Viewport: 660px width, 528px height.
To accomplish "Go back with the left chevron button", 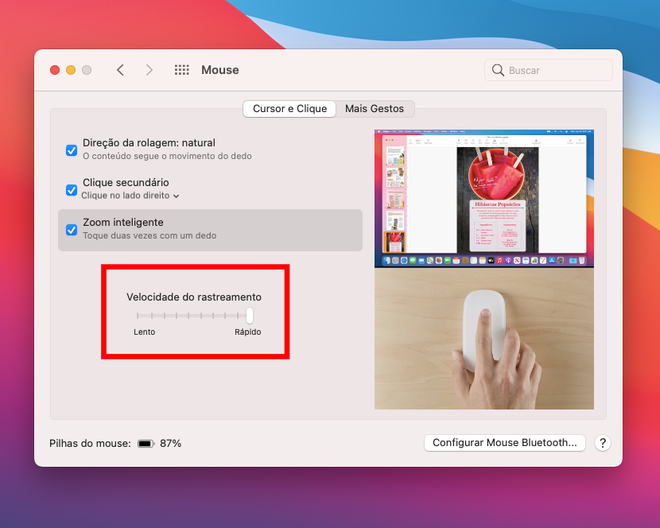I will (x=120, y=70).
